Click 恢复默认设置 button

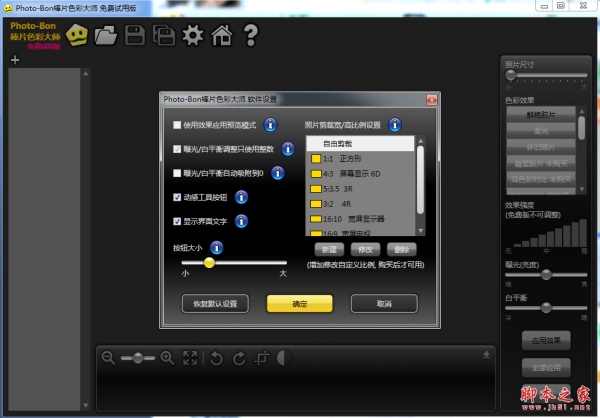(x=215, y=304)
